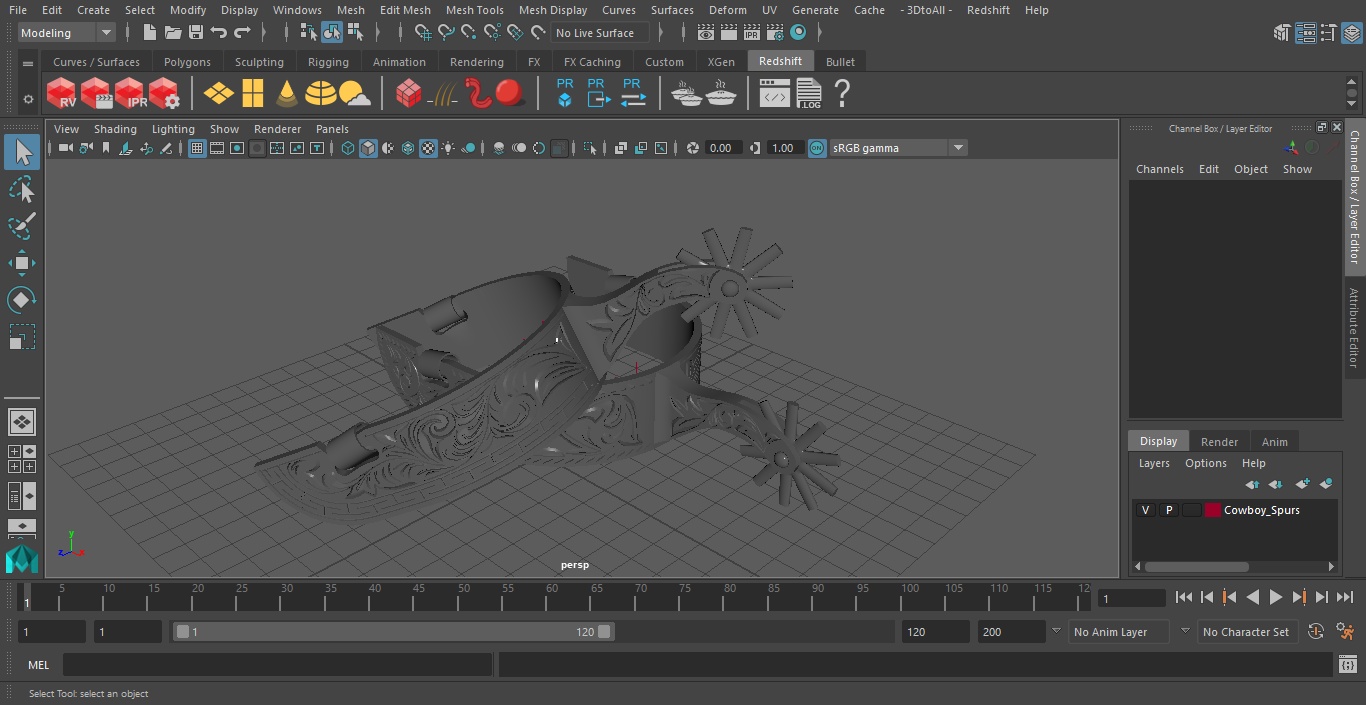This screenshot has width=1366, height=705.
Task: Open the script editor icon by command line
Action: [1347, 665]
